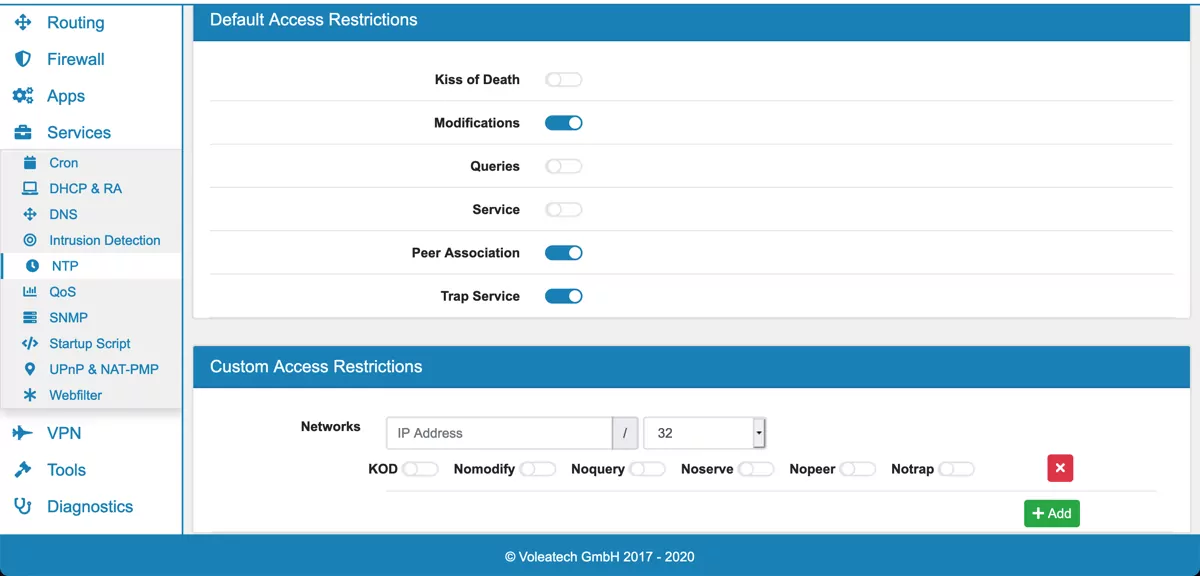Turn off the Trap Service toggle
This screenshot has width=1200, height=576.
[563, 296]
